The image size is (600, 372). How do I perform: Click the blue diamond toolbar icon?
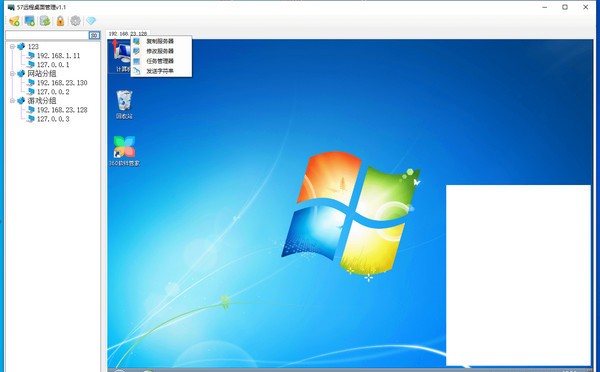pos(91,21)
